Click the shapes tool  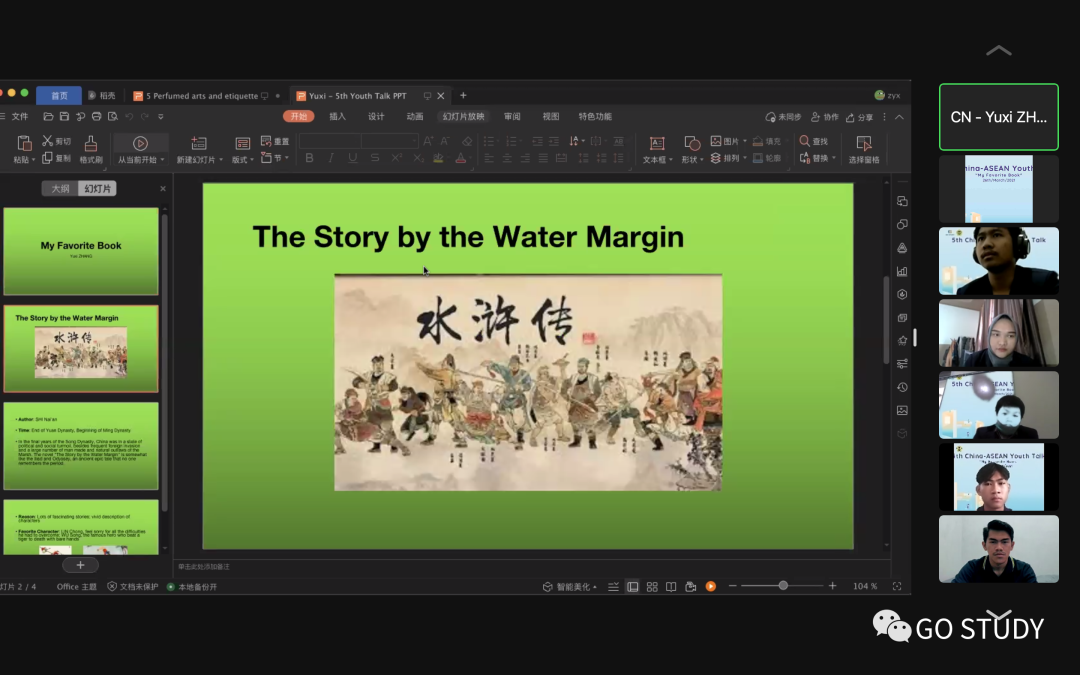(692, 143)
